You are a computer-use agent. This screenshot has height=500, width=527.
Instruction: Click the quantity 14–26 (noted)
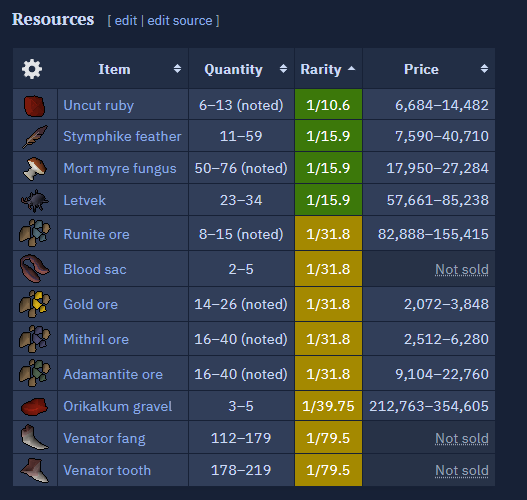tap(241, 304)
